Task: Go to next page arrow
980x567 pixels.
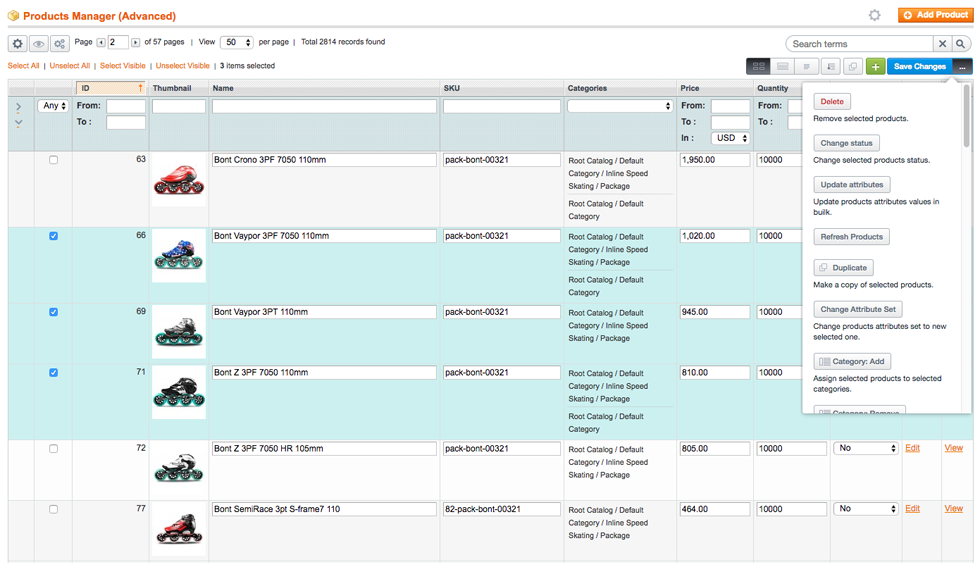Action: click(x=135, y=43)
